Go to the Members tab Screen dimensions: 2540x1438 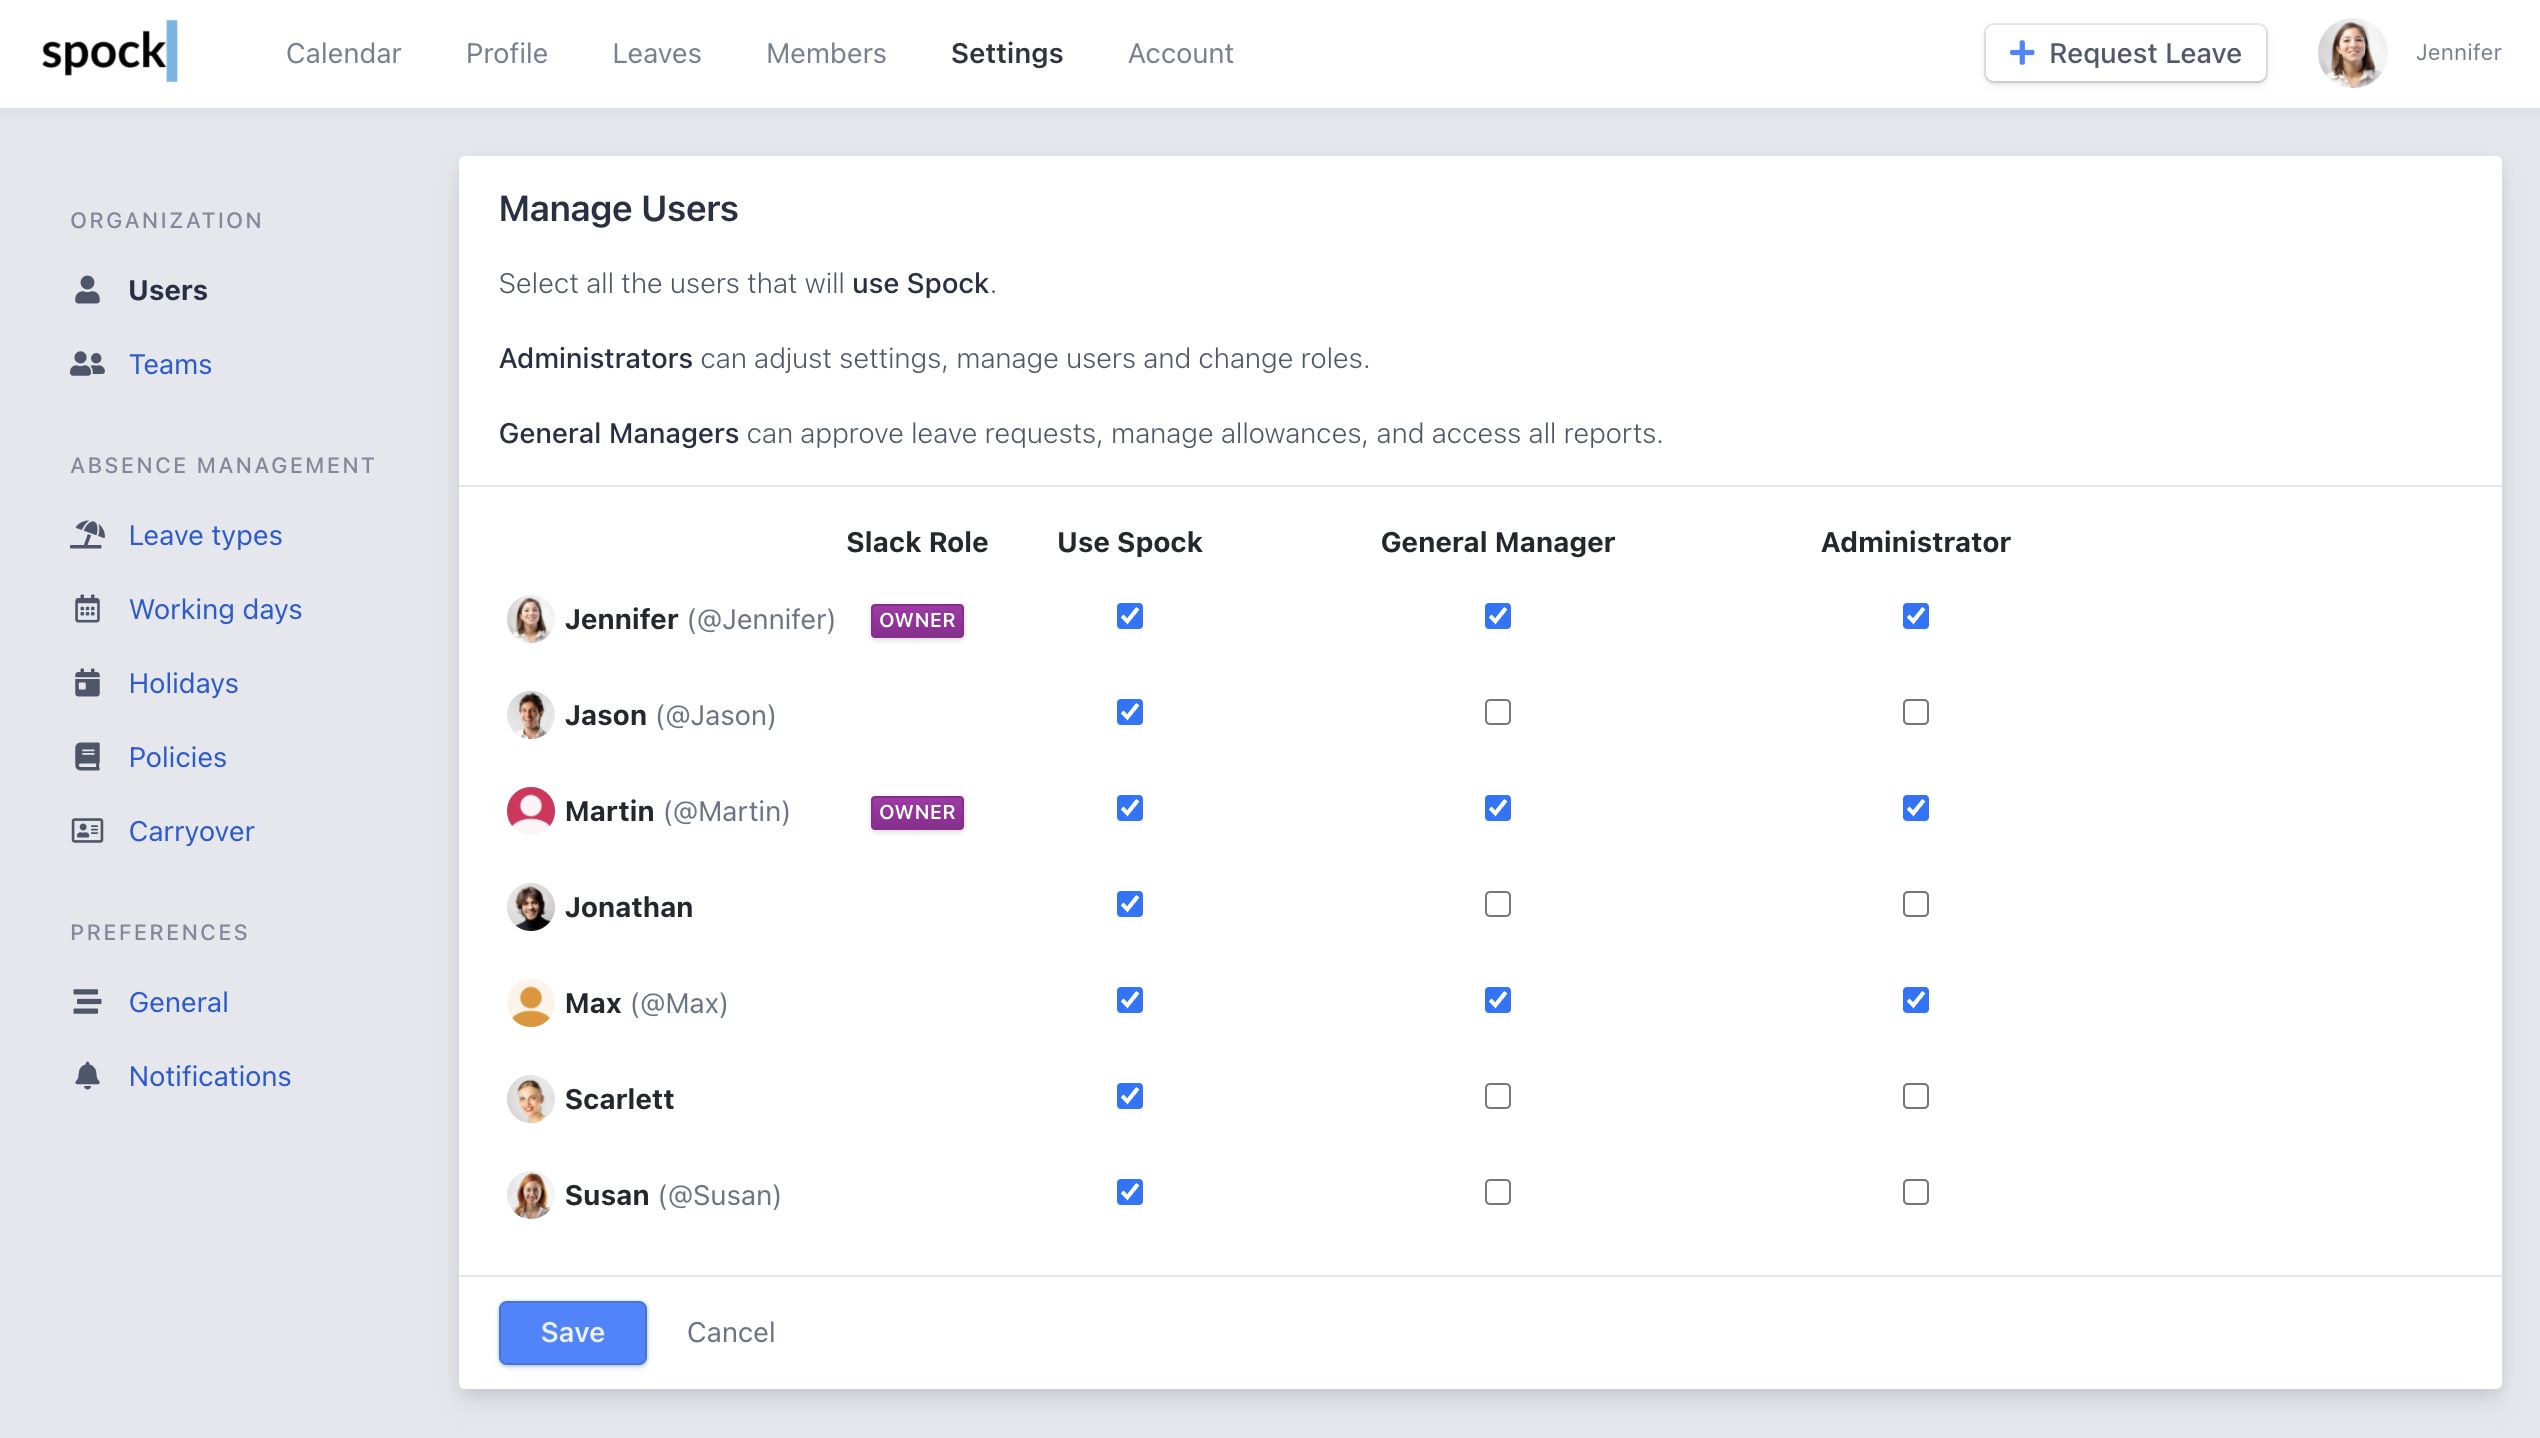pos(826,53)
